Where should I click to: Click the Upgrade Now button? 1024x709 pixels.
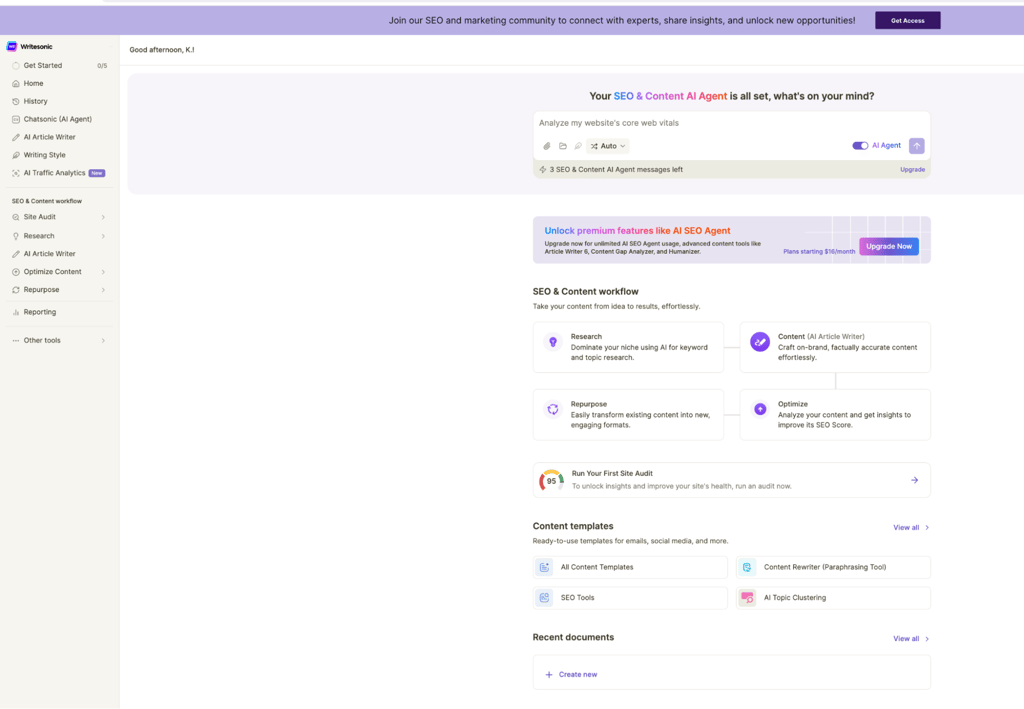coord(889,246)
